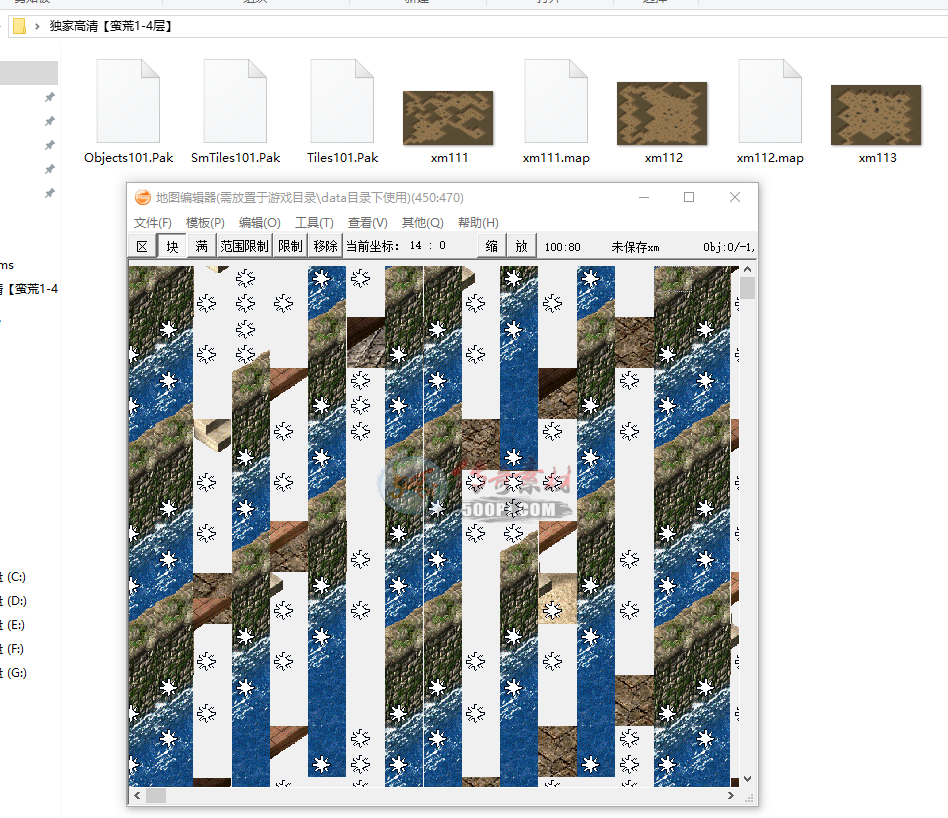Image resolution: width=948 pixels, height=818 pixels.
Task: Open the (G:) drive in the sidebar
Action: tap(13, 673)
